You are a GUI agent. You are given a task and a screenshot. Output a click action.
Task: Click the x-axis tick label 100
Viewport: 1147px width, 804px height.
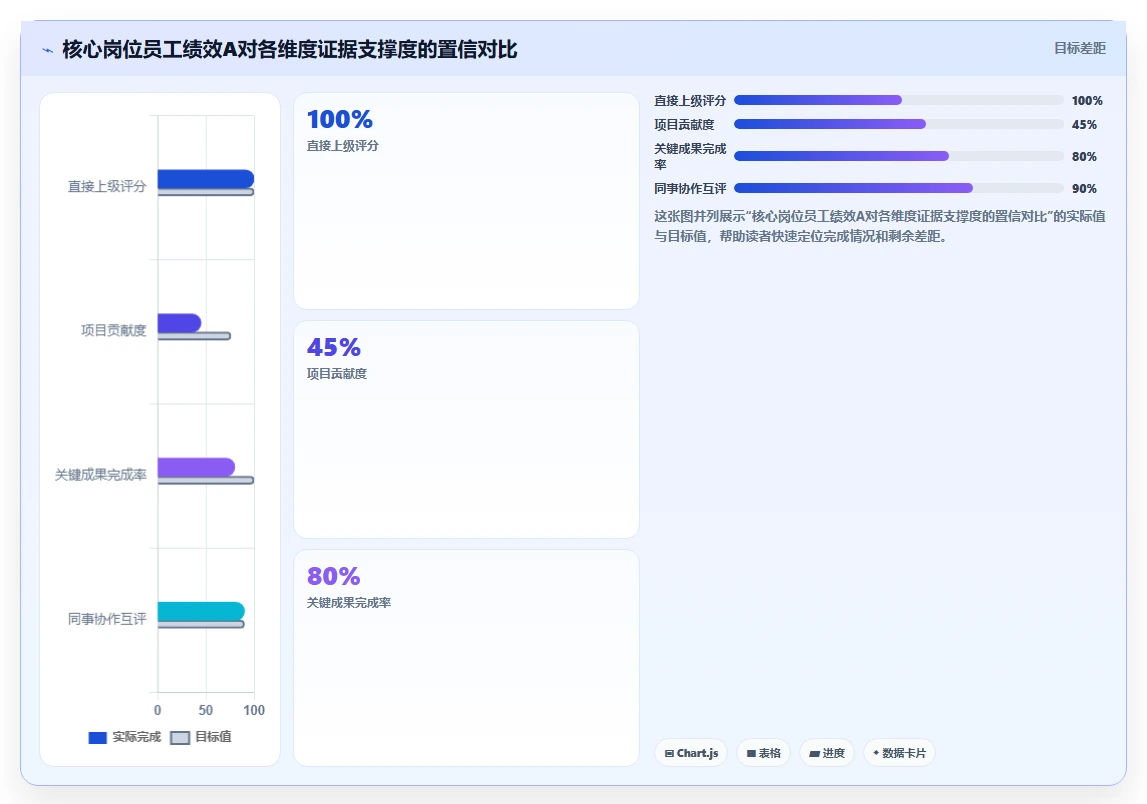pyautogui.click(x=254, y=710)
